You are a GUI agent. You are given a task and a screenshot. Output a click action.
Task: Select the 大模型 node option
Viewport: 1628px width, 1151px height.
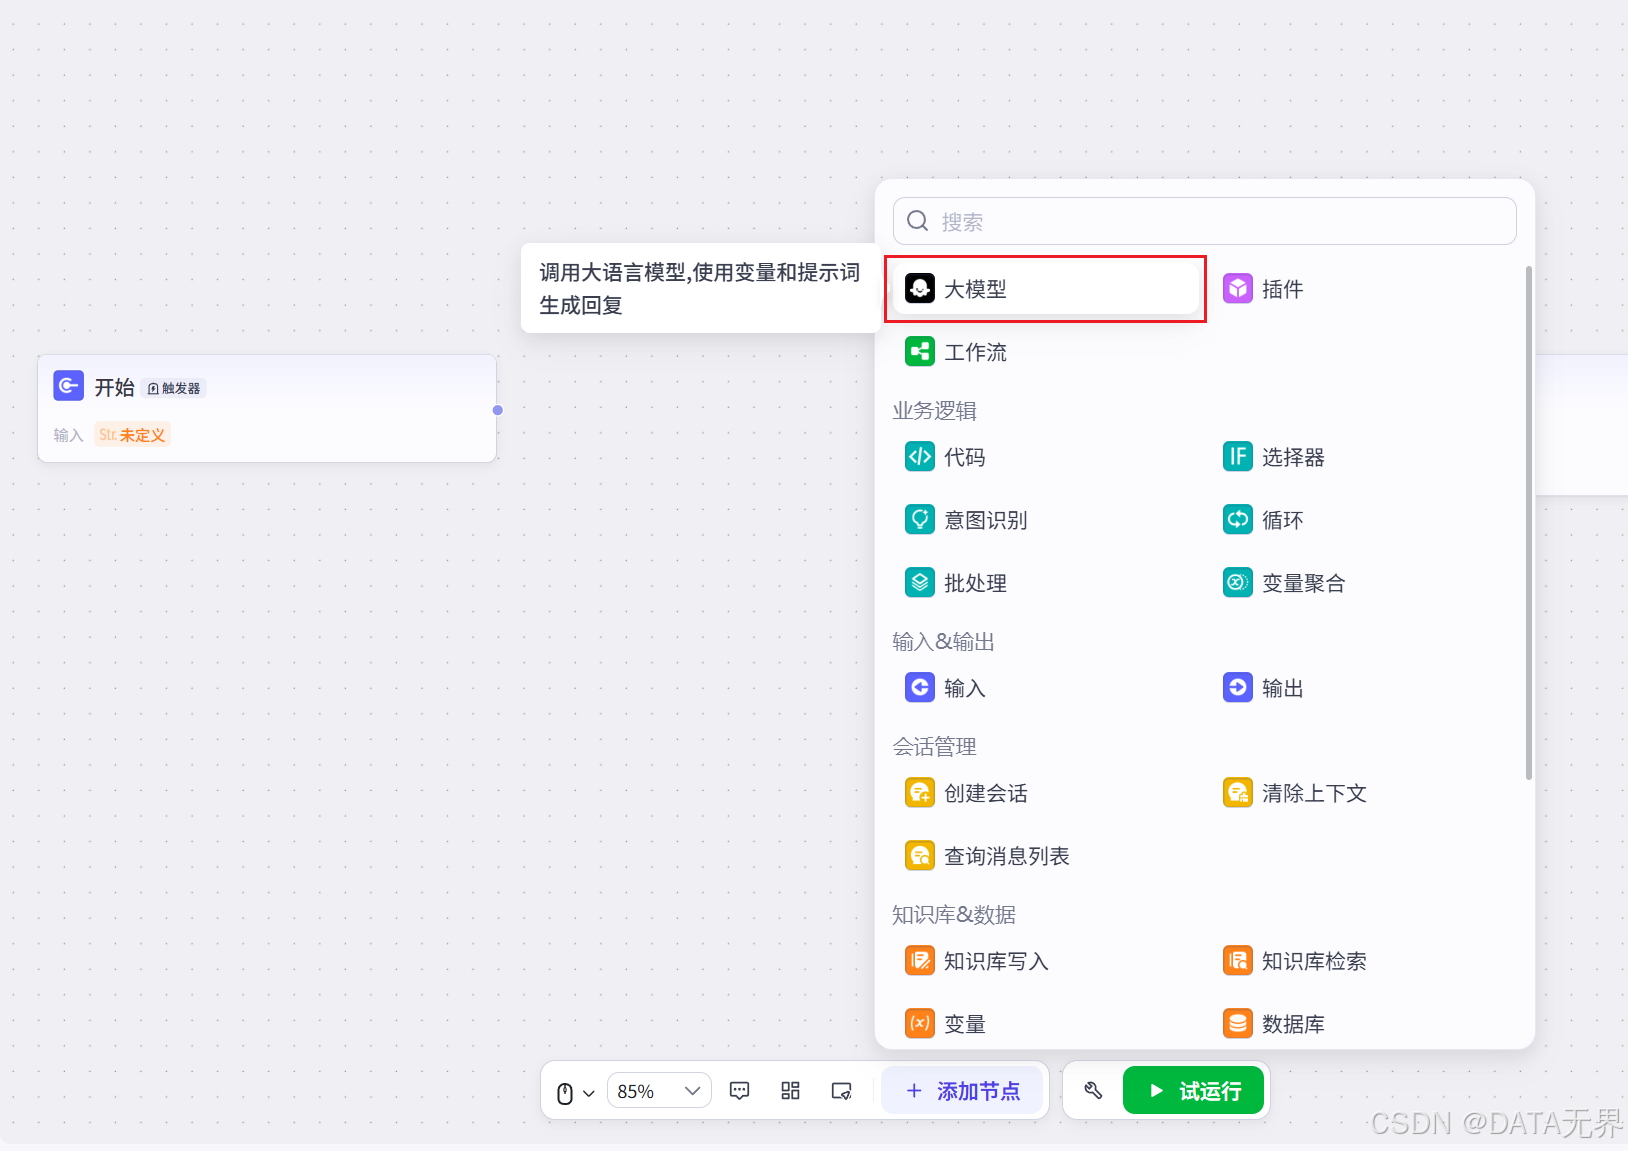pos(1046,289)
